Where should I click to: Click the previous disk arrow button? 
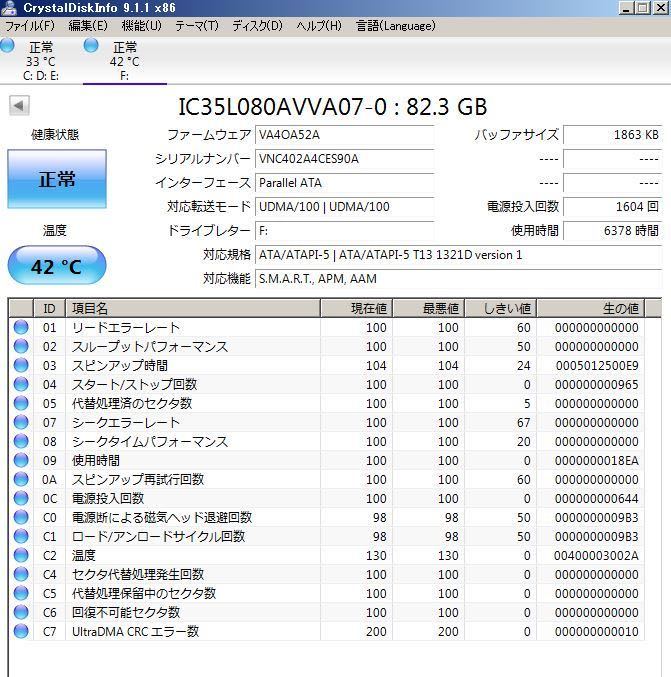click(19, 105)
